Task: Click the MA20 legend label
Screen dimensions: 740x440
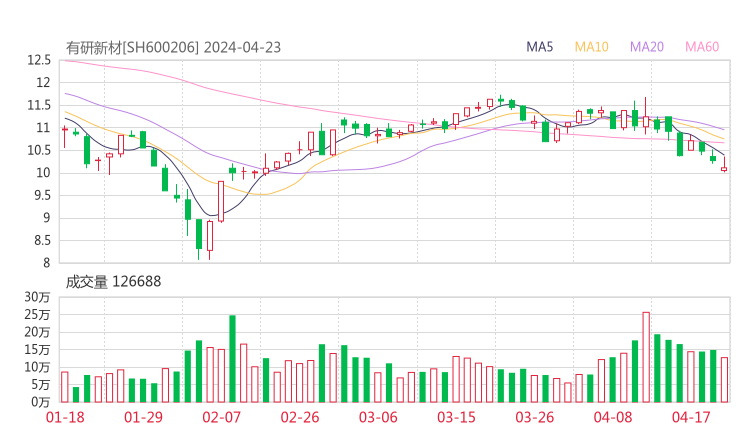Action: pyautogui.click(x=647, y=47)
